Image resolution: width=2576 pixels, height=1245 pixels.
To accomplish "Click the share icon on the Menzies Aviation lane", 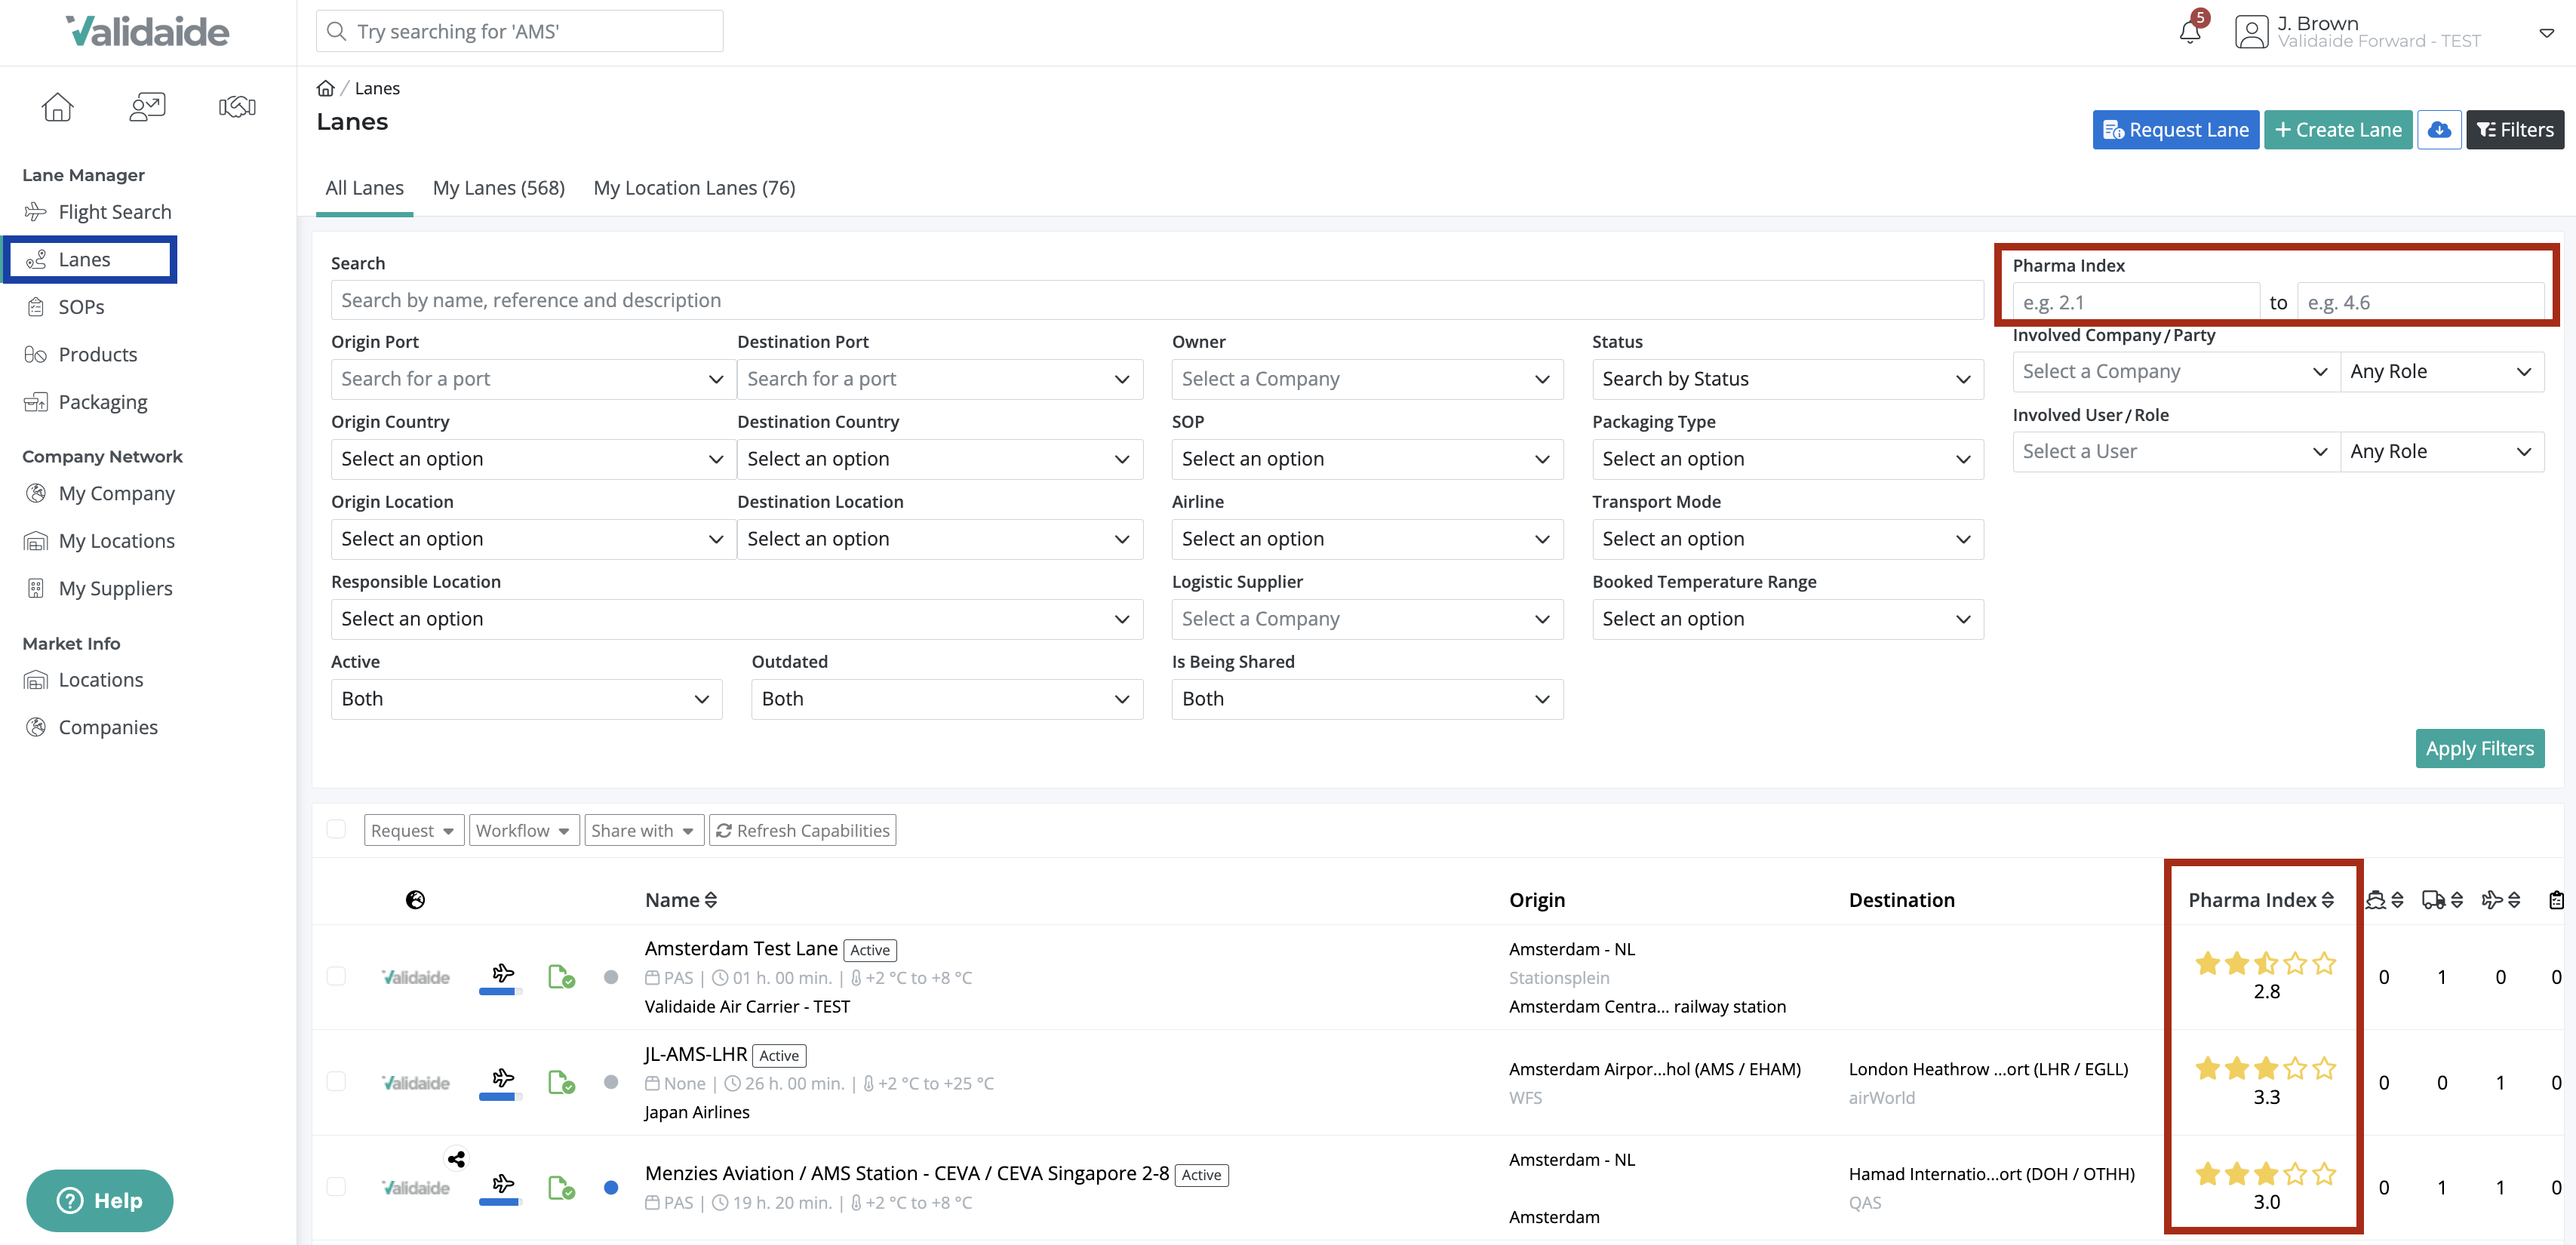I will pyautogui.click(x=456, y=1159).
